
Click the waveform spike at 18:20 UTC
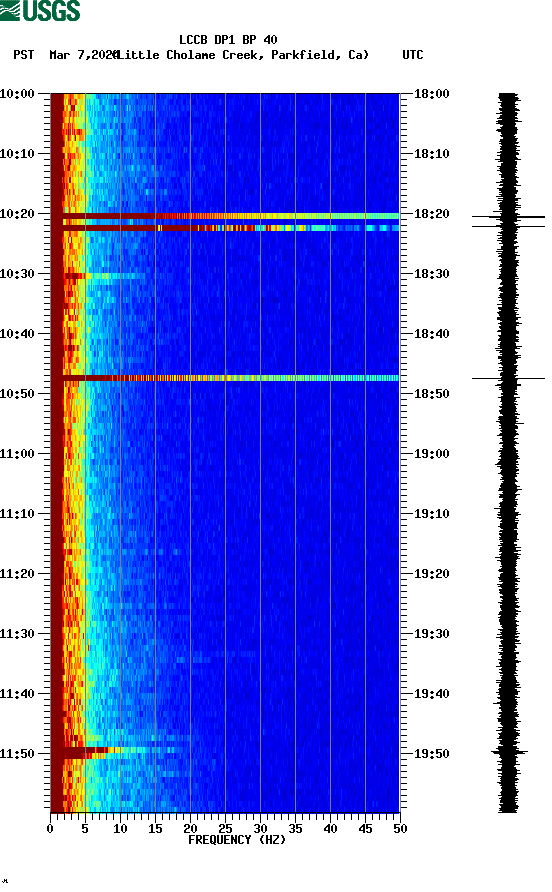(508, 217)
